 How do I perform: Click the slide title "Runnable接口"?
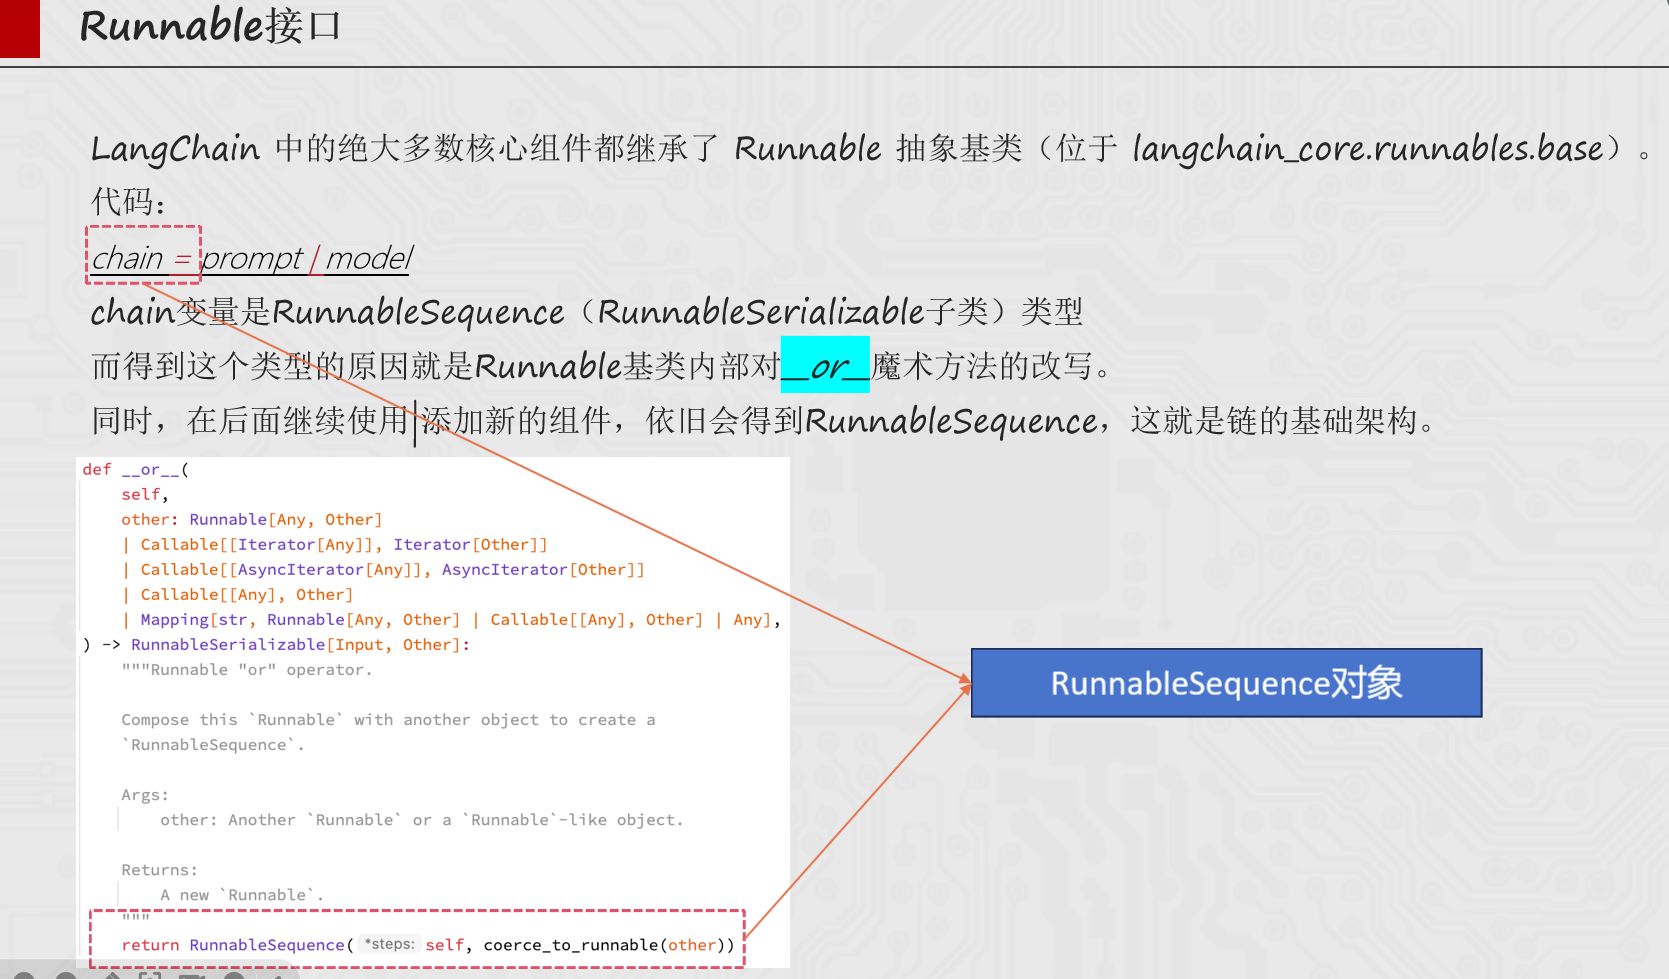tap(210, 26)
